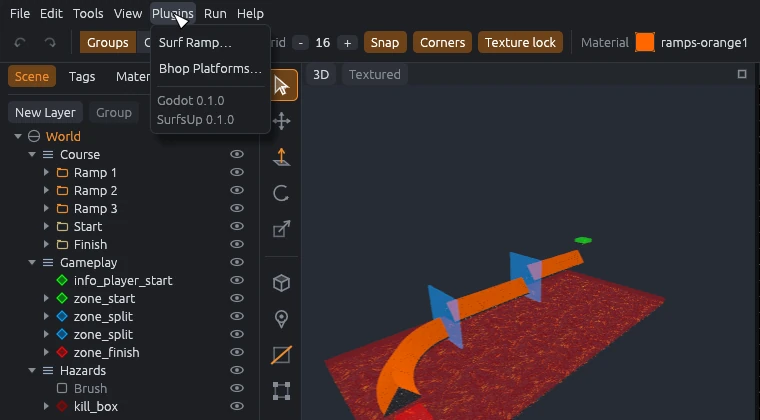760x420 pixels.
Task: Click the Ramp 3 folder icon
Action: (62, 208)
